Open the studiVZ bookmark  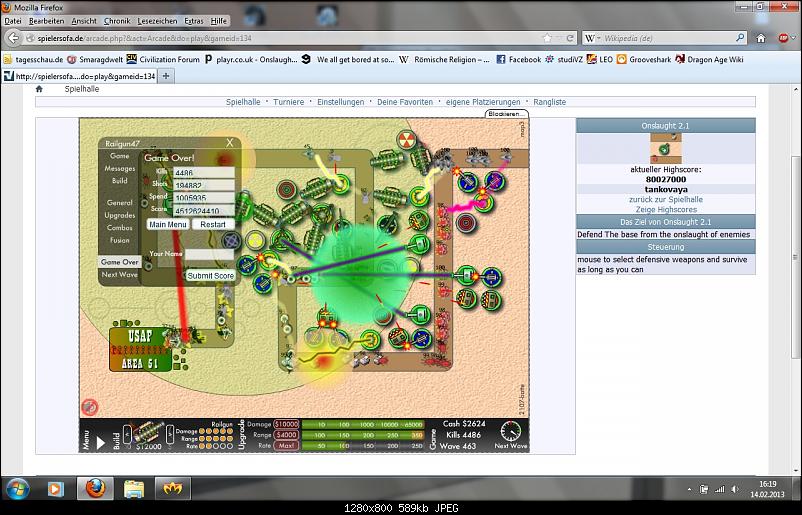coord(564,59)
